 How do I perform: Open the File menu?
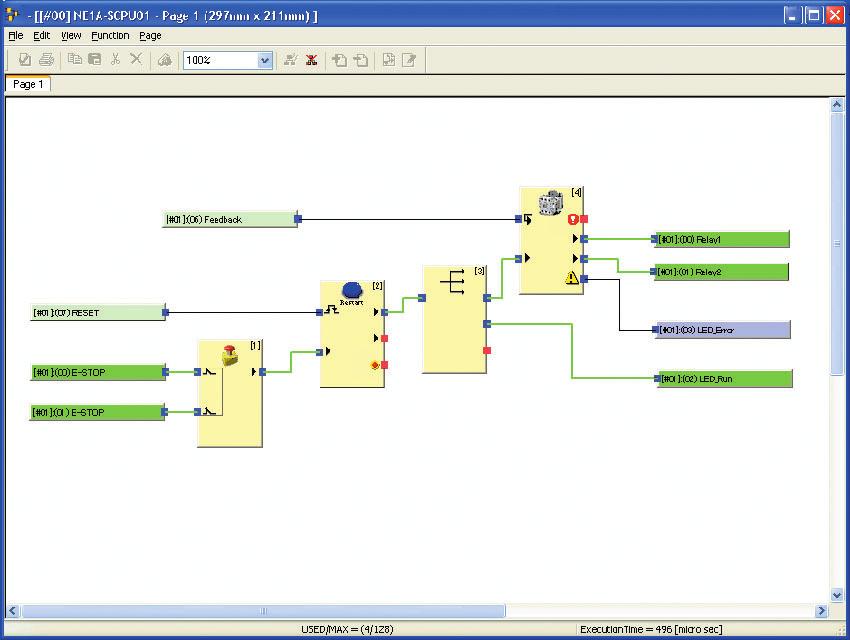click(16, 36)
